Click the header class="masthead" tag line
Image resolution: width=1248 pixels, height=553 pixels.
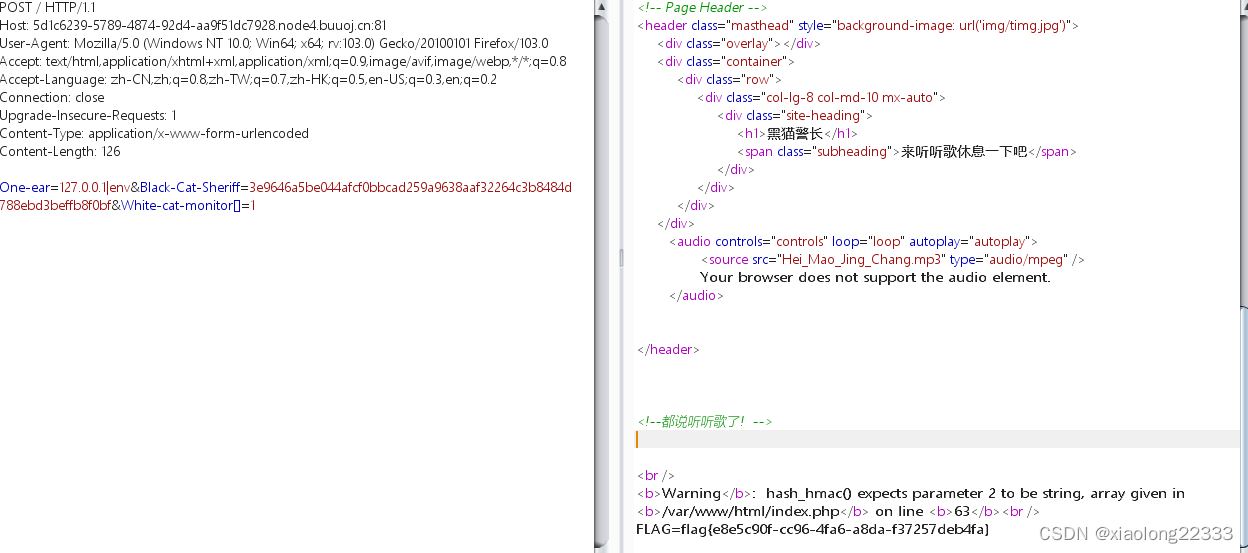(858, 25)
